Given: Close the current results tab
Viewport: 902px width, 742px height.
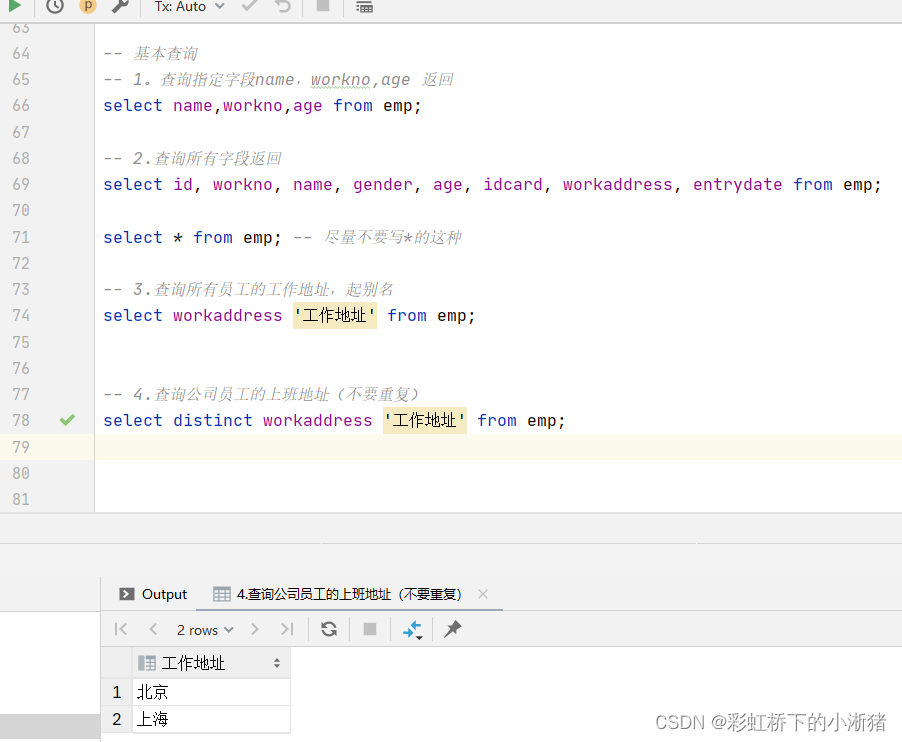Looking at the screenshot, I should 483,593.
